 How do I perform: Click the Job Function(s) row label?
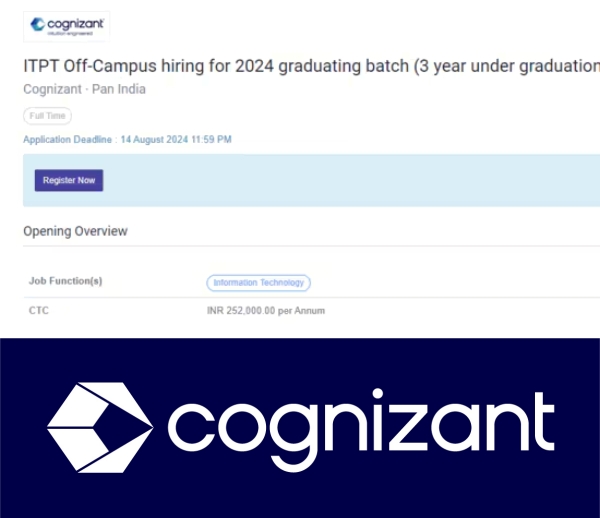pos(65,282)
